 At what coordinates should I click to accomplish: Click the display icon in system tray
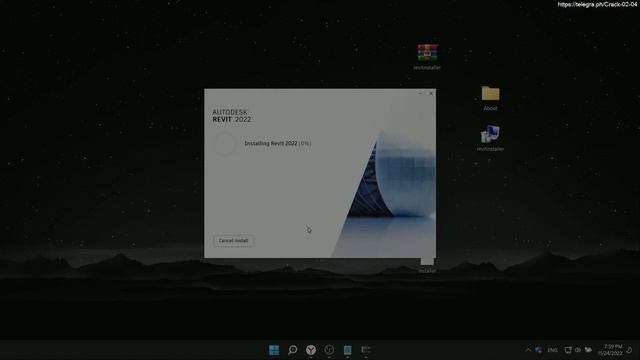pos(568,350)
